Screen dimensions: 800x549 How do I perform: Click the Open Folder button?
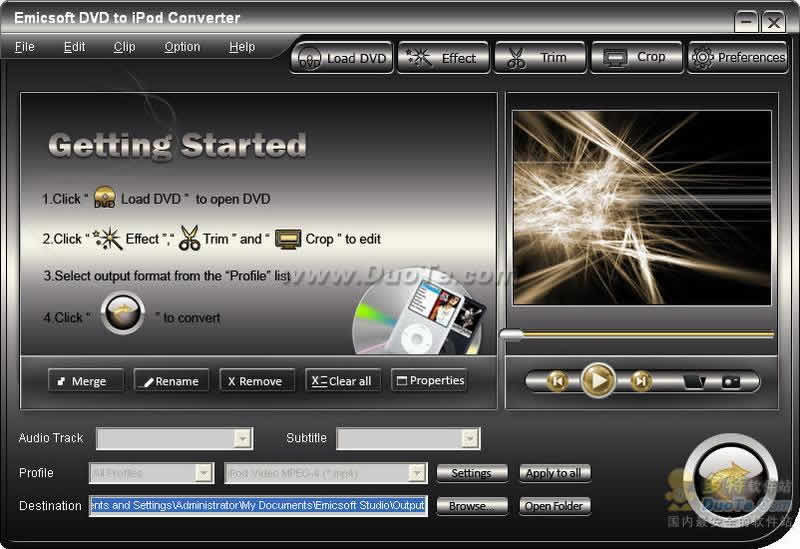pyautogui.click(x=555, y=506)
